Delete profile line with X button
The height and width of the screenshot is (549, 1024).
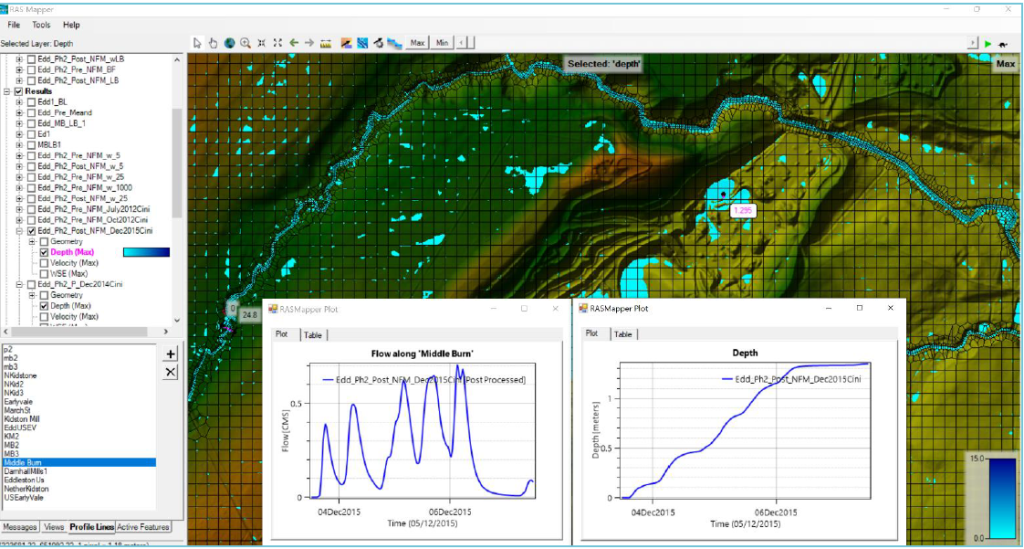[170, 372]
